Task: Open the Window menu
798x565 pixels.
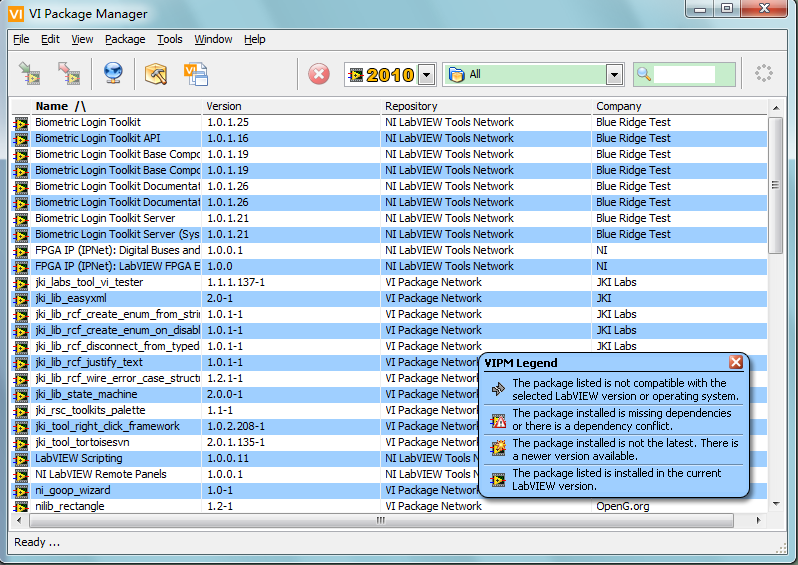Action: pyautogui.click(x=213, y=39)
